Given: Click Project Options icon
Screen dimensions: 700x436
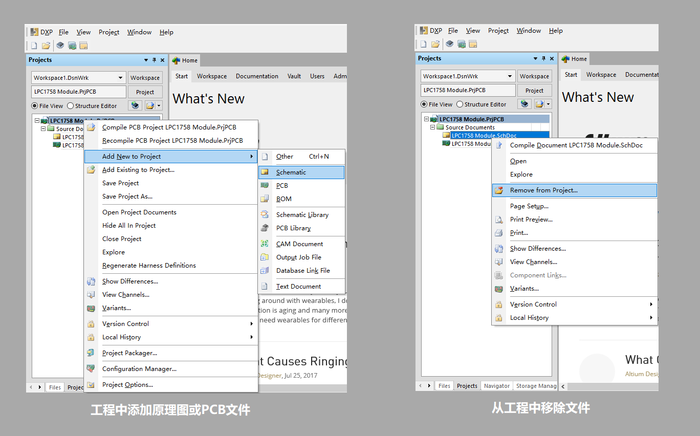Looking at the screenshot, I should click(x=91, y=385).
